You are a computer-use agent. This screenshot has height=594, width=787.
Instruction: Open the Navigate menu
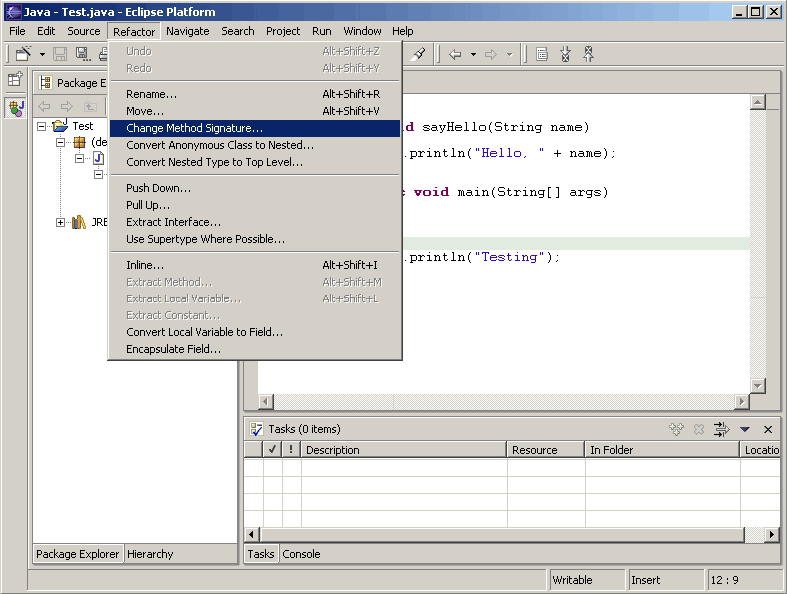tap(188, 31)
